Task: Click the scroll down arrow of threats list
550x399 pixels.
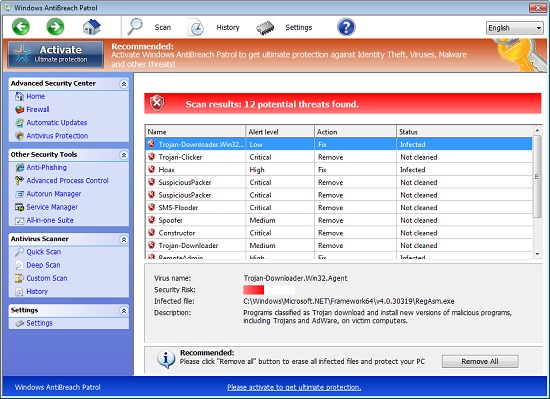Action: (537, 254)
